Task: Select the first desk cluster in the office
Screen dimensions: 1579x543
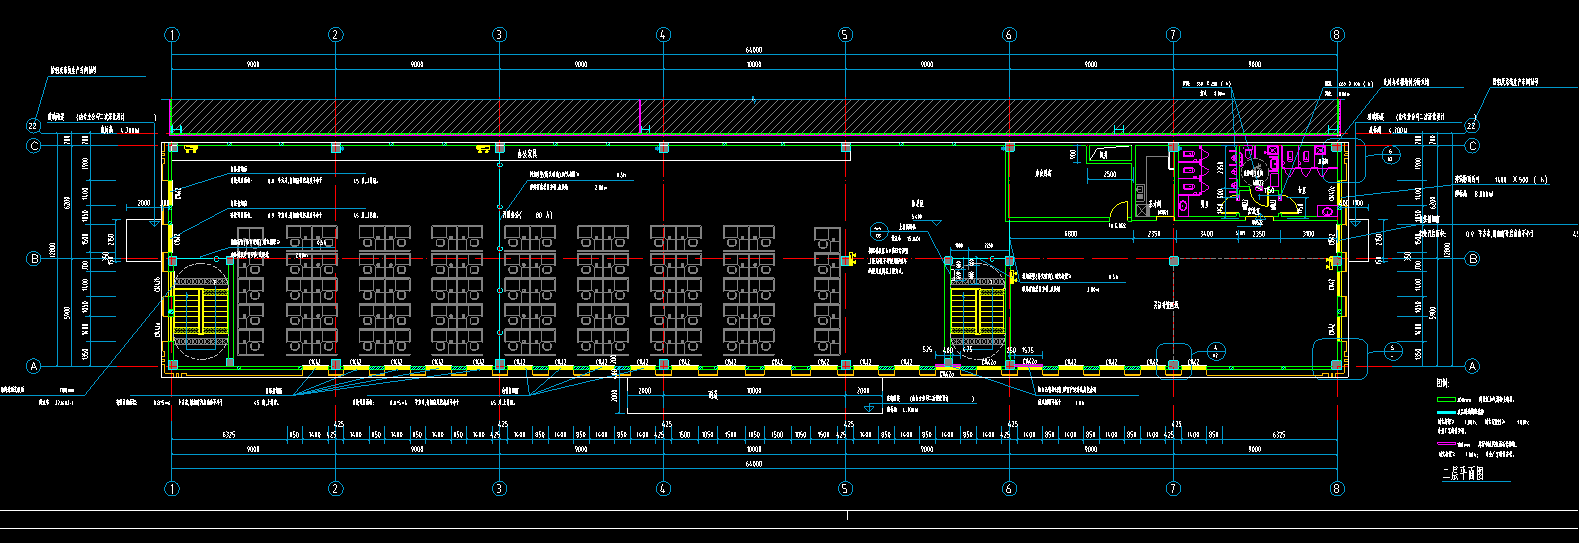Action: click(x=249, y=290)
